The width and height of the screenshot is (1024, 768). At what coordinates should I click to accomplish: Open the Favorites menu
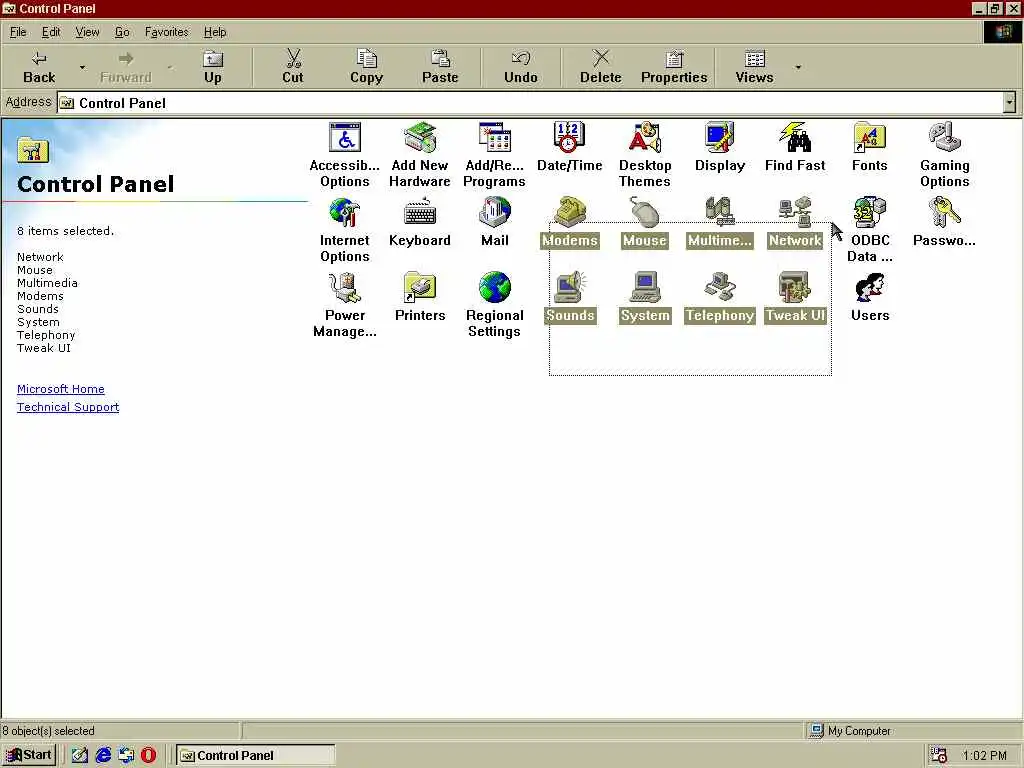[x=167, y=32]
